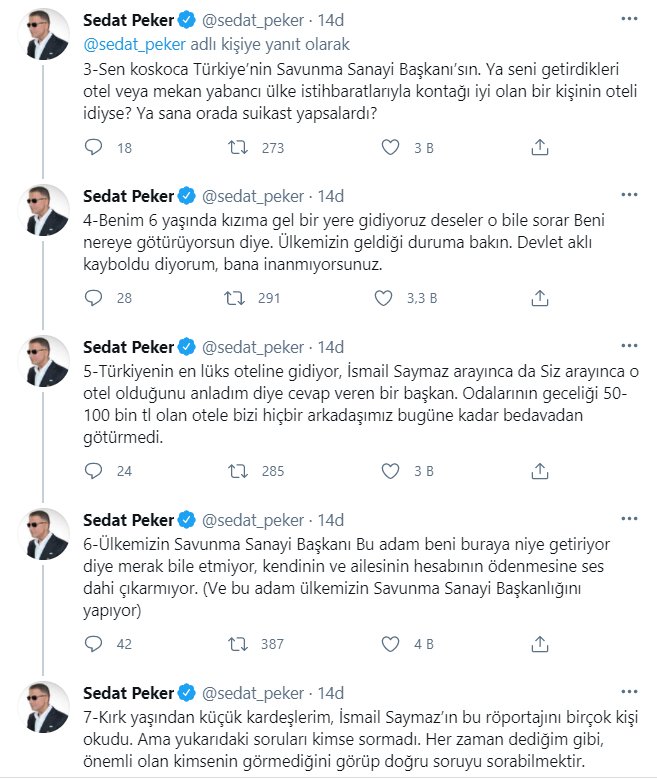Reply to the tweet starting '3-Sen koskoca'
The image size is (657, 779).
[x=93, y=148]
